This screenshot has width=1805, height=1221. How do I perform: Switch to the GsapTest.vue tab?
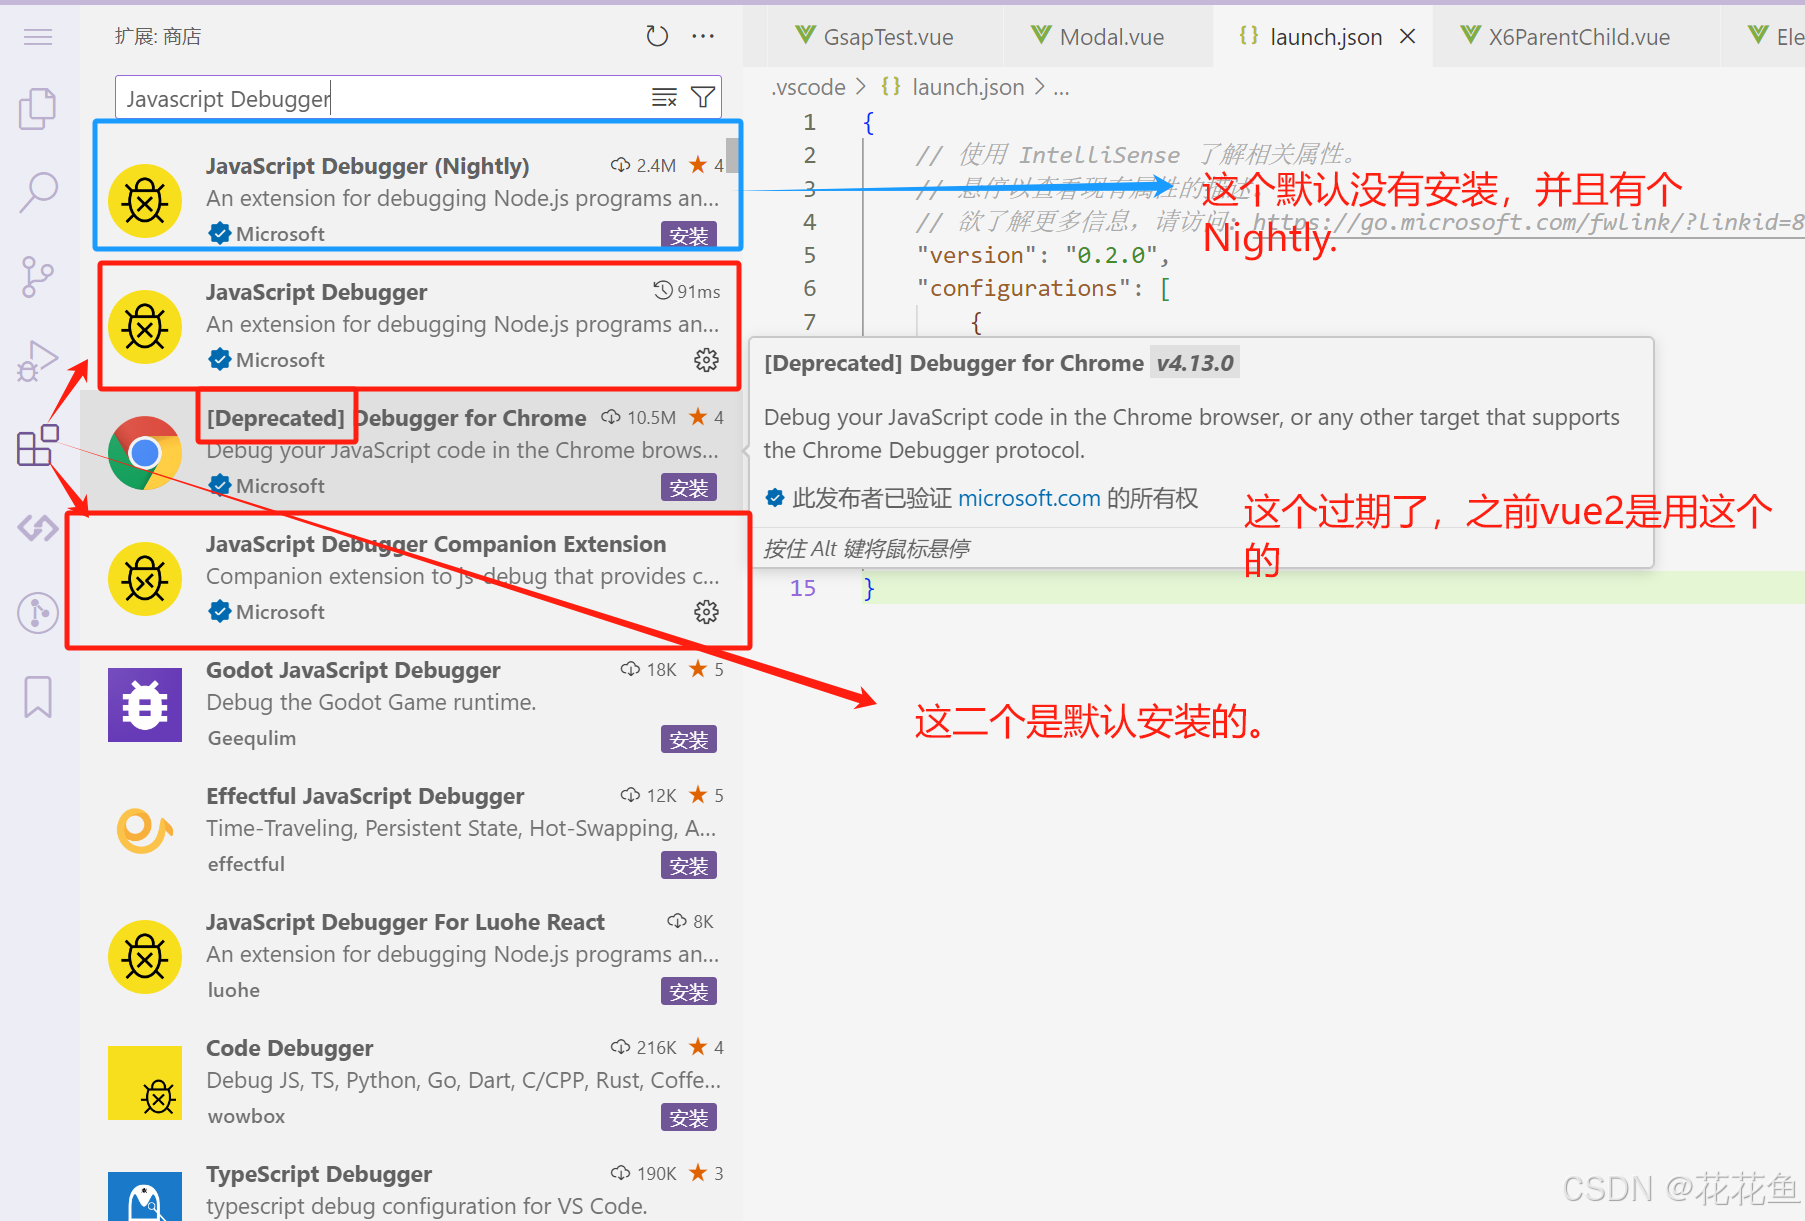pos(886,37)
